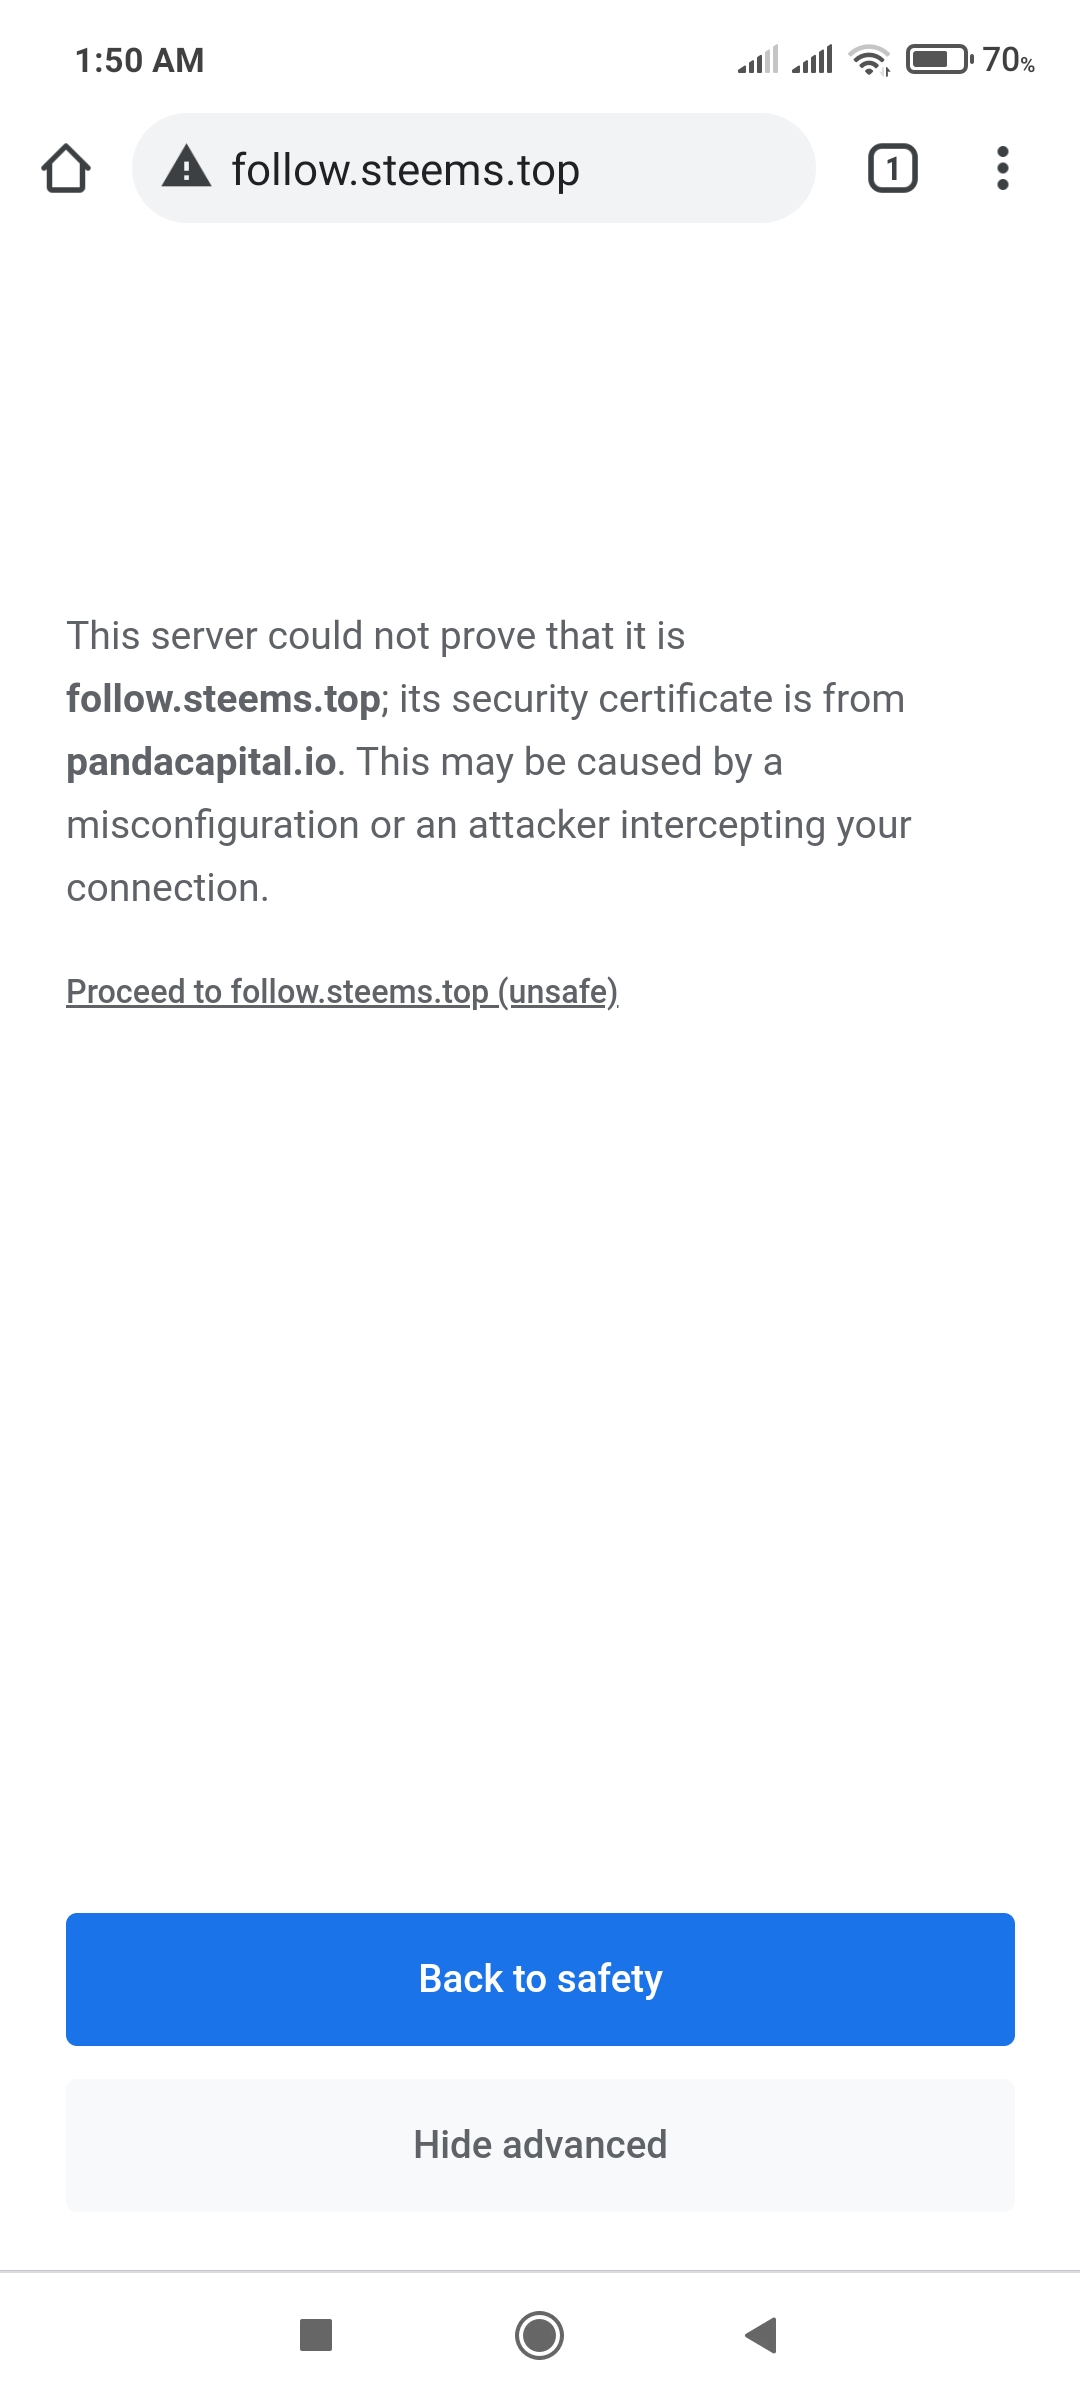Tap bold pandacapital.io certificate name

coord(201,762)
